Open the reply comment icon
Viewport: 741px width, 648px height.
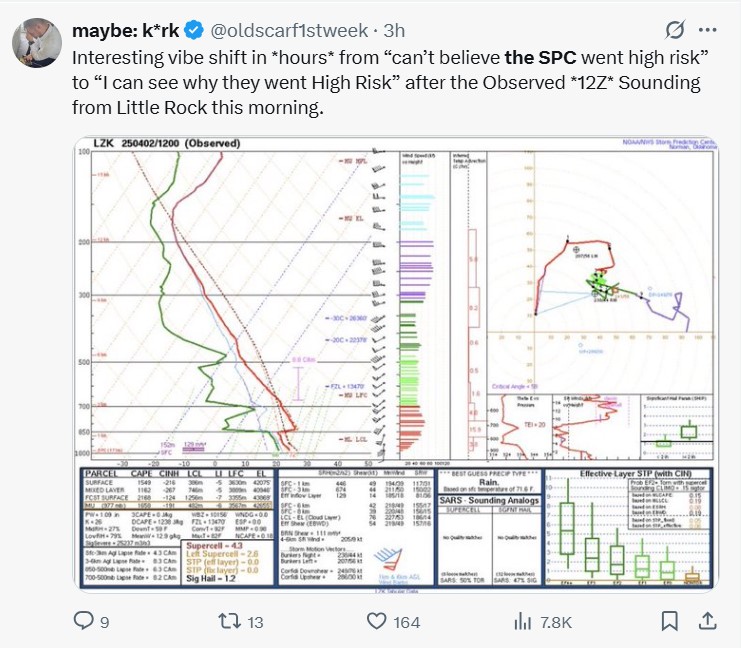click(x=84, y=621)
